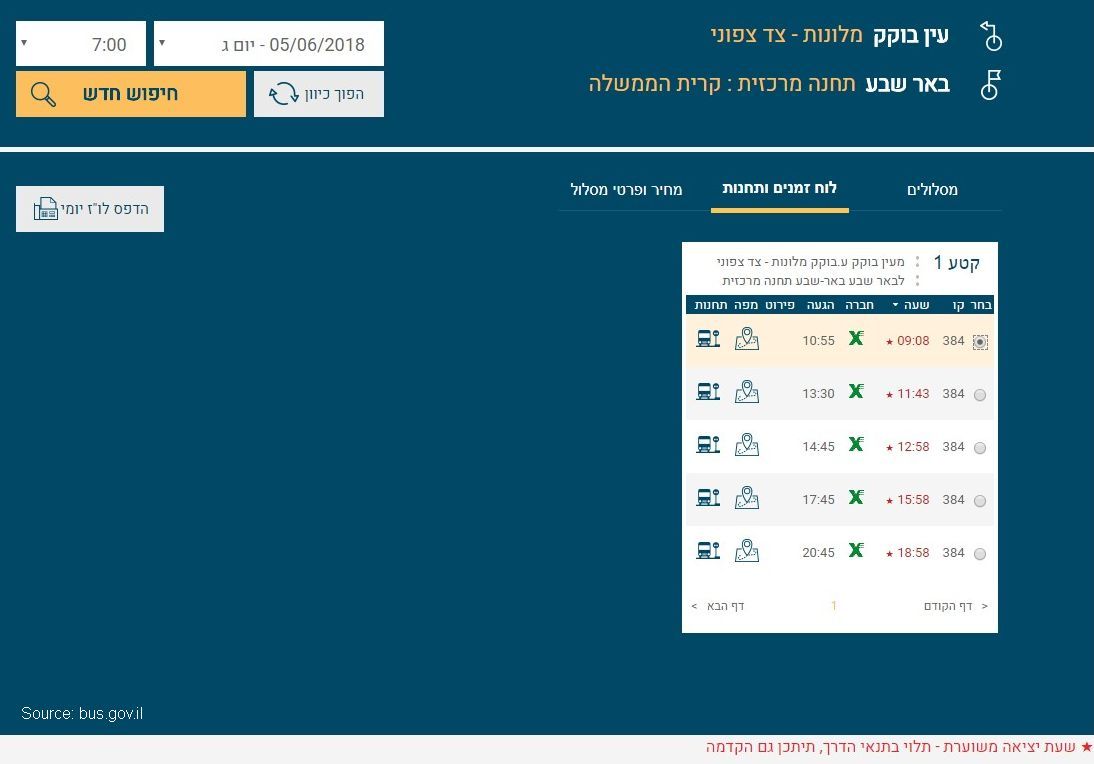Click the 09:08 departure time
The image size is (1094, 764).
[x=913, y=340]
